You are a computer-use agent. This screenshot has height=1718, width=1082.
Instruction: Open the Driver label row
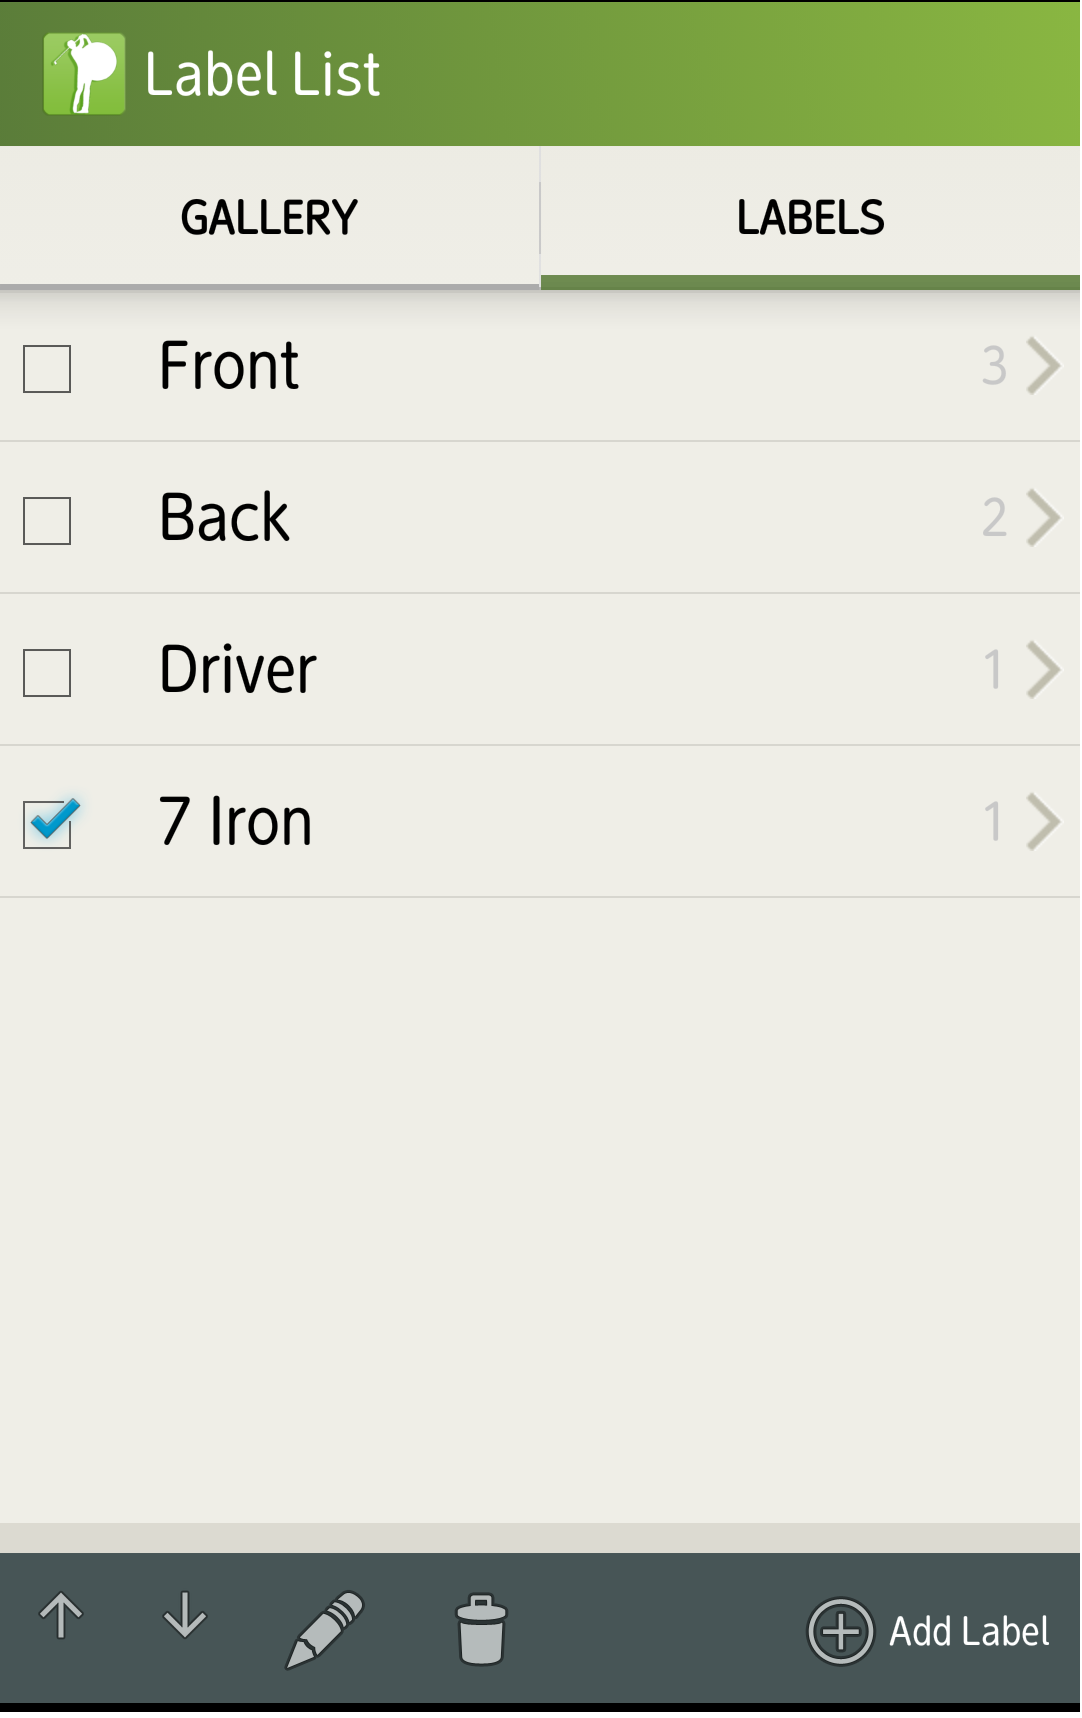point(541,671)
